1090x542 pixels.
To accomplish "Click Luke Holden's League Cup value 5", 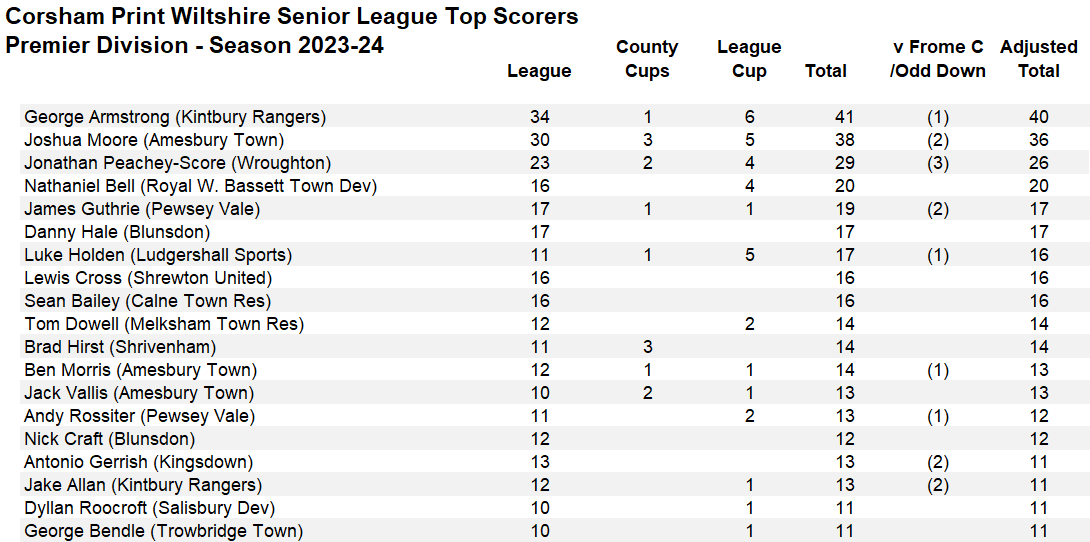I will 749,255.
